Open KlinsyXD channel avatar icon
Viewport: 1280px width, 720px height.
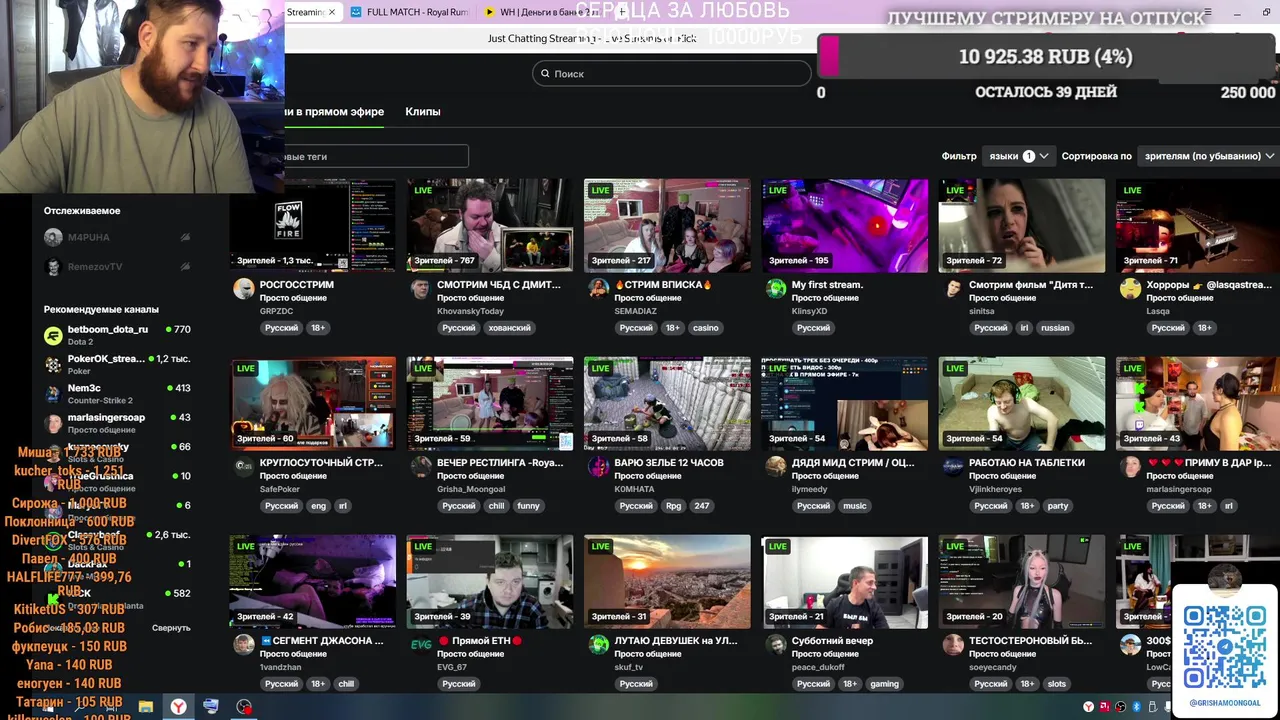tap(776, 289)
